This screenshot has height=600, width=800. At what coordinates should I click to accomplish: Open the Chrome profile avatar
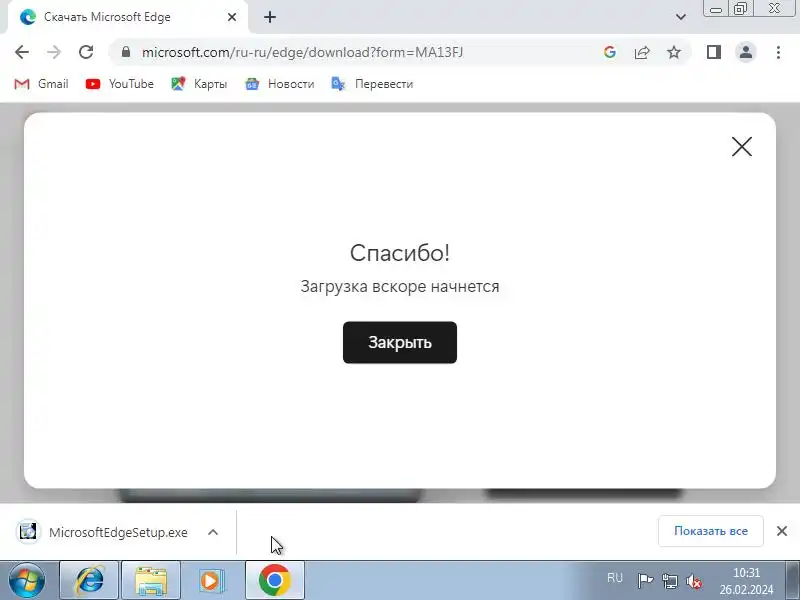tap(746, 52)
